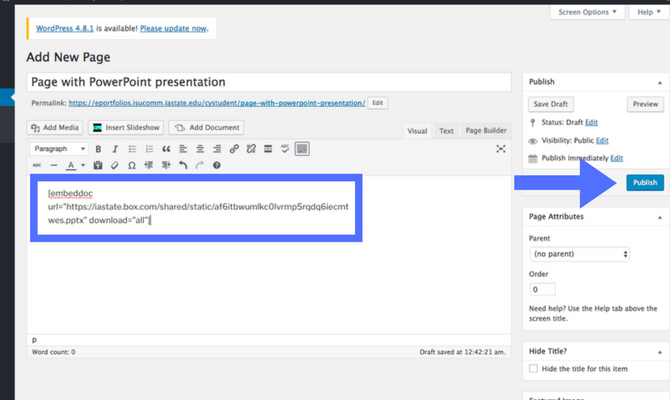Click the Add Media button
This screenshot has height=400, width=670.
coord(55,127)
